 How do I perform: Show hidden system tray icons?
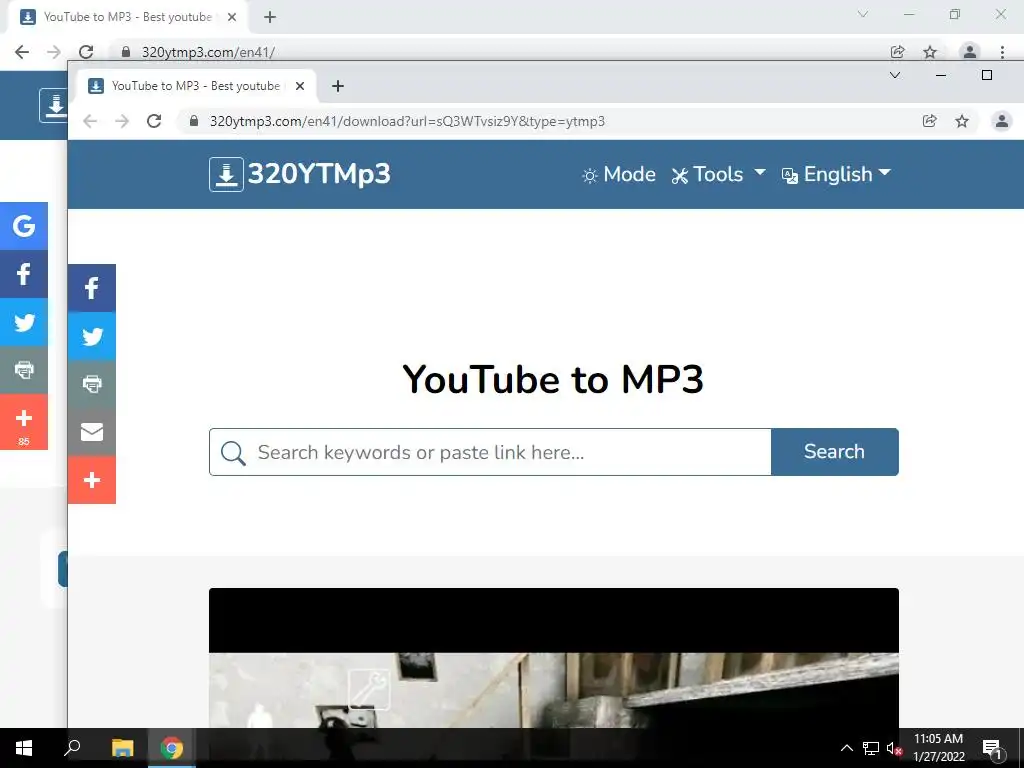tap(846, 748)
